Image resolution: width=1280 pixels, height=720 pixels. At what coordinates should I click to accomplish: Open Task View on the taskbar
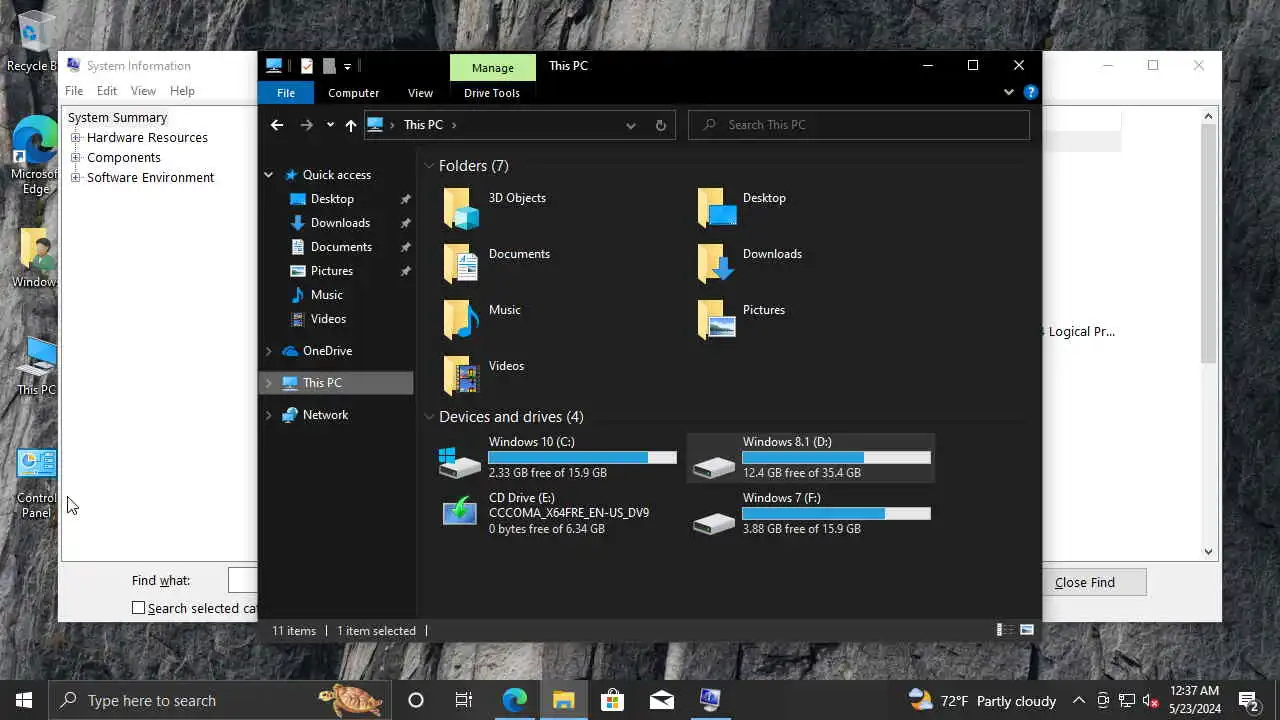(x=464, y=700)
